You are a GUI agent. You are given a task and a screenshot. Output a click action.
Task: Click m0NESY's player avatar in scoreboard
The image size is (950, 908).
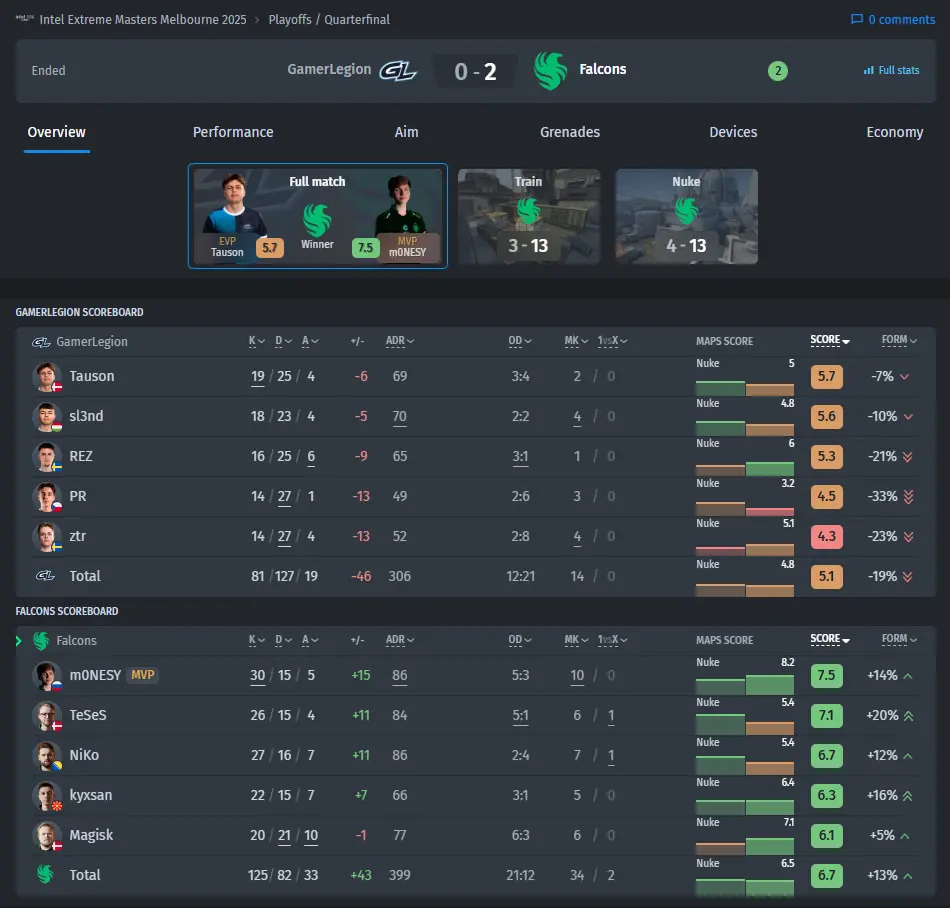(x=47, y=676)
